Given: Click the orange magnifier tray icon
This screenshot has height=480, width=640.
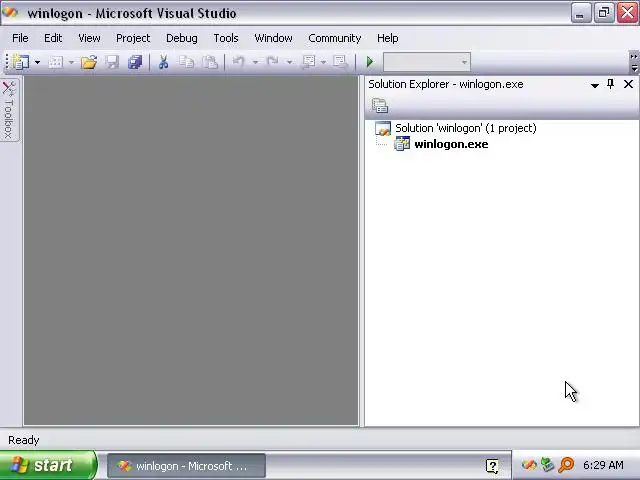Looking at the screenshot, I should coord(566,465).
